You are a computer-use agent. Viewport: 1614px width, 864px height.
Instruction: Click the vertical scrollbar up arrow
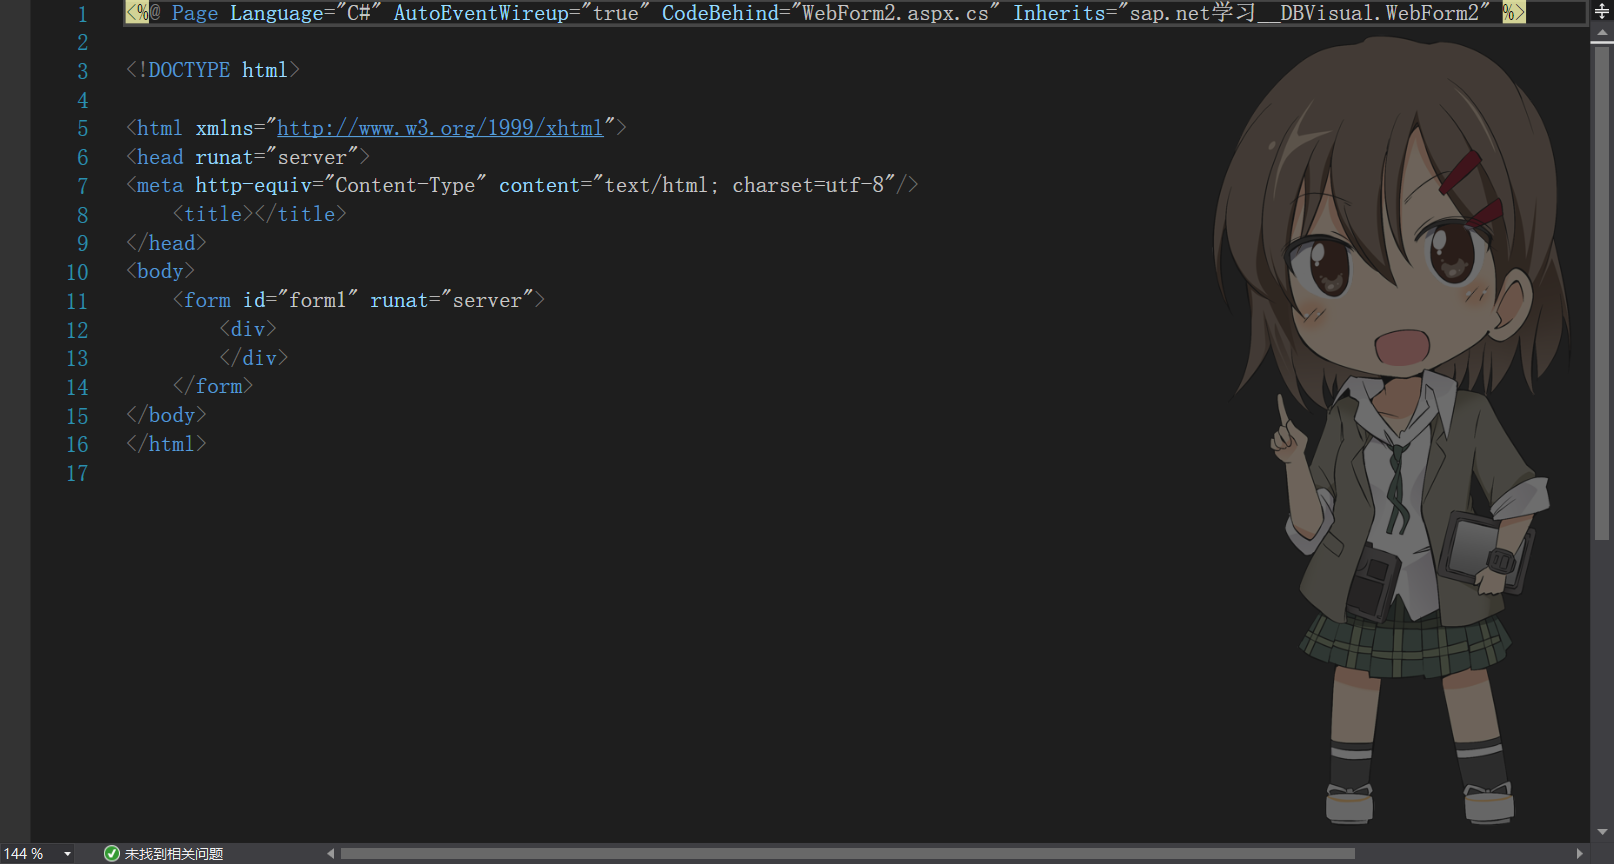[x=1602, y=34]
